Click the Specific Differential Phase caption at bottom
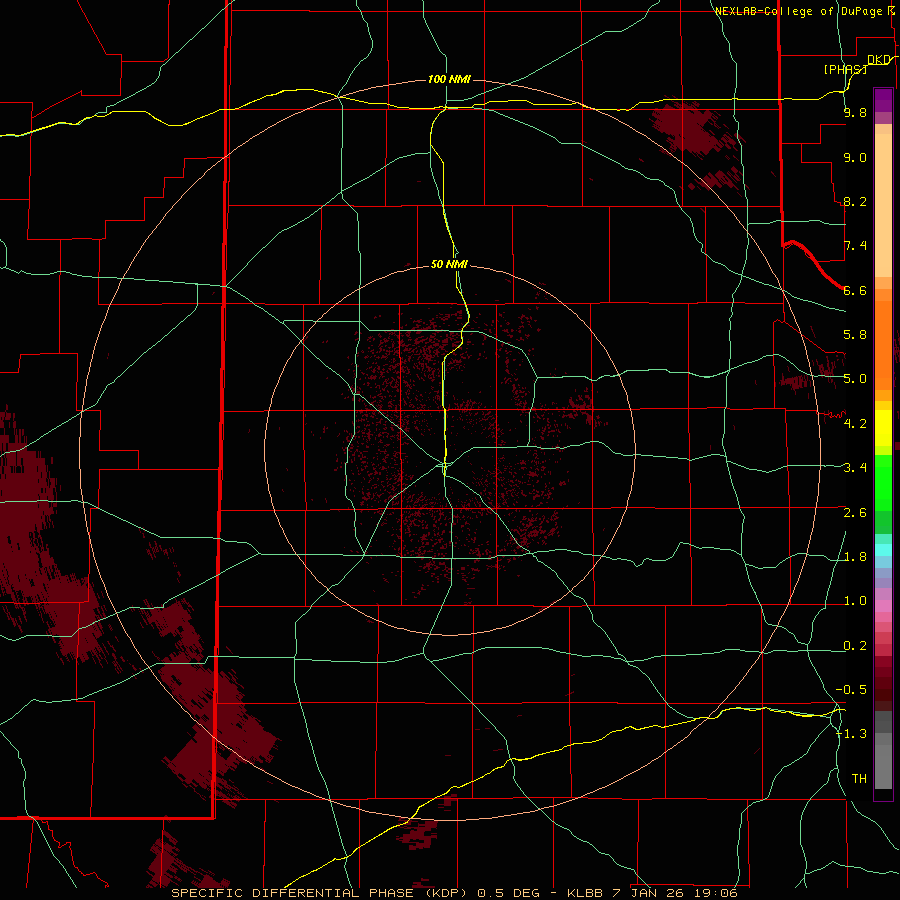Image resolution: width=900 pixels, height=900 pixels. pyautogui.click(x=454, y=893)
